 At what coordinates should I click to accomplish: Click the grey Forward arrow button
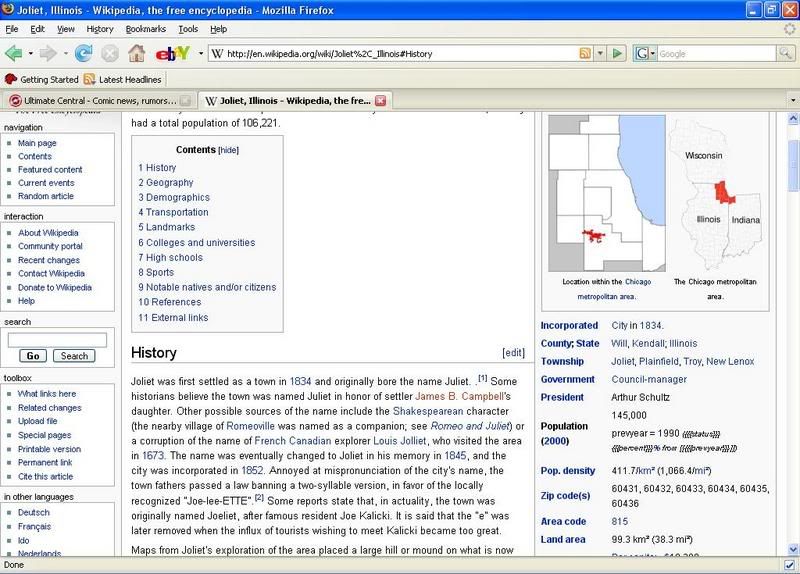[x=47, y=53]
